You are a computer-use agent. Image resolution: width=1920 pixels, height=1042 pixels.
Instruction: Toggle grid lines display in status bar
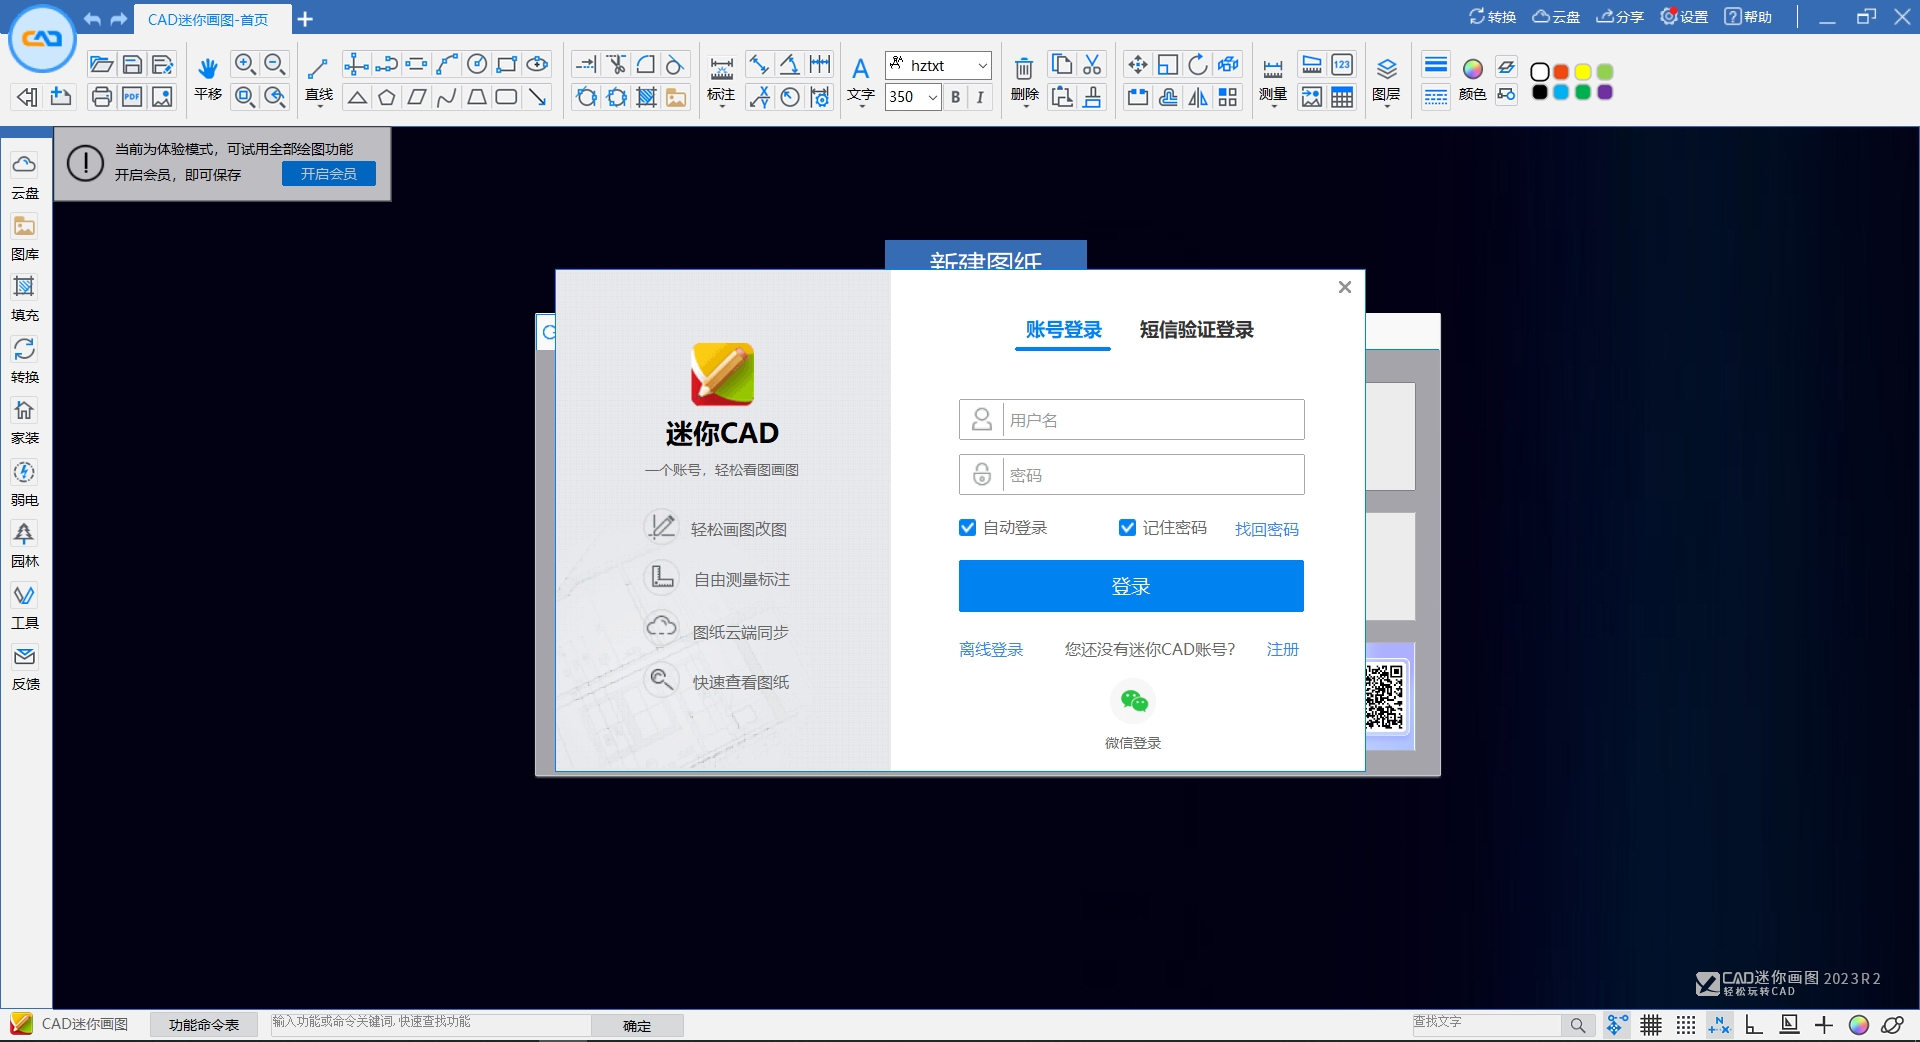[1651, 1025]
